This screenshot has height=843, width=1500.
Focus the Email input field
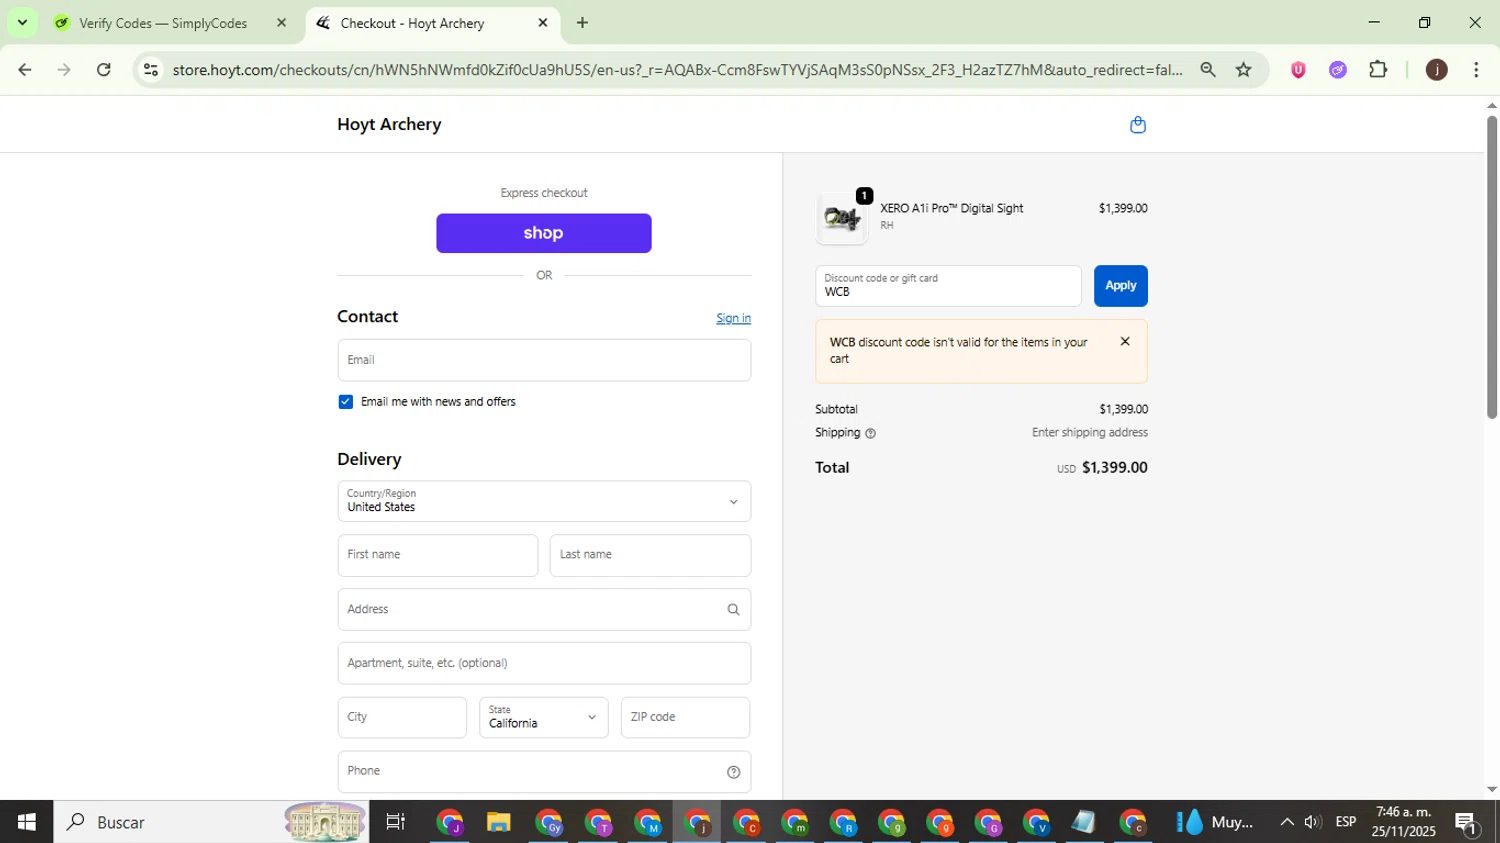(x=544, y=360)
